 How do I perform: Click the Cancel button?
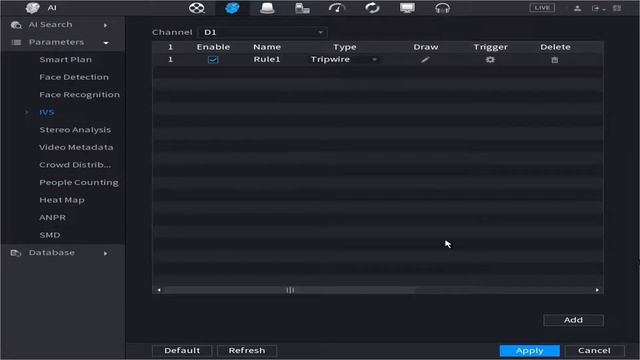pyautogui.click(x=594, y=351)
